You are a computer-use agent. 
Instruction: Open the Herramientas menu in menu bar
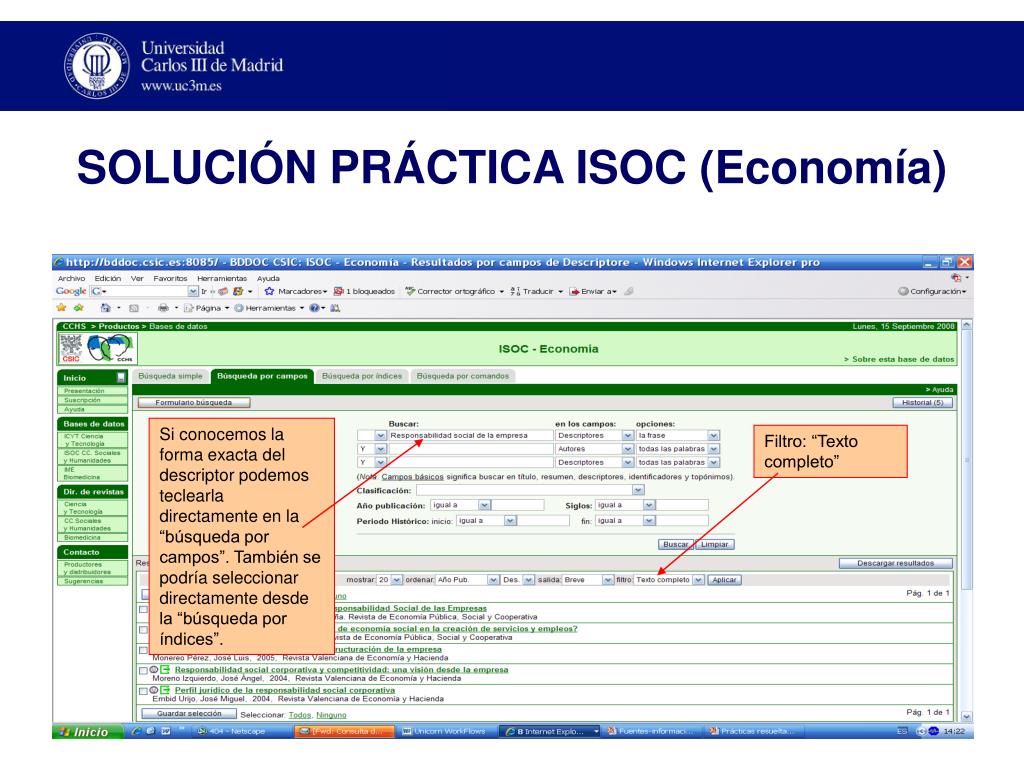[x=222, y=278]
